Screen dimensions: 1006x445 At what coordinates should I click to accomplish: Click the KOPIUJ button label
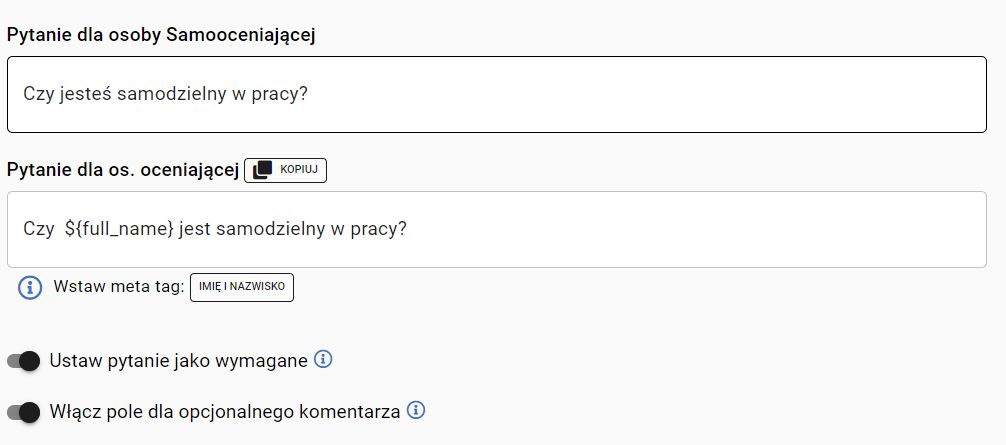[x=299, y=170]
